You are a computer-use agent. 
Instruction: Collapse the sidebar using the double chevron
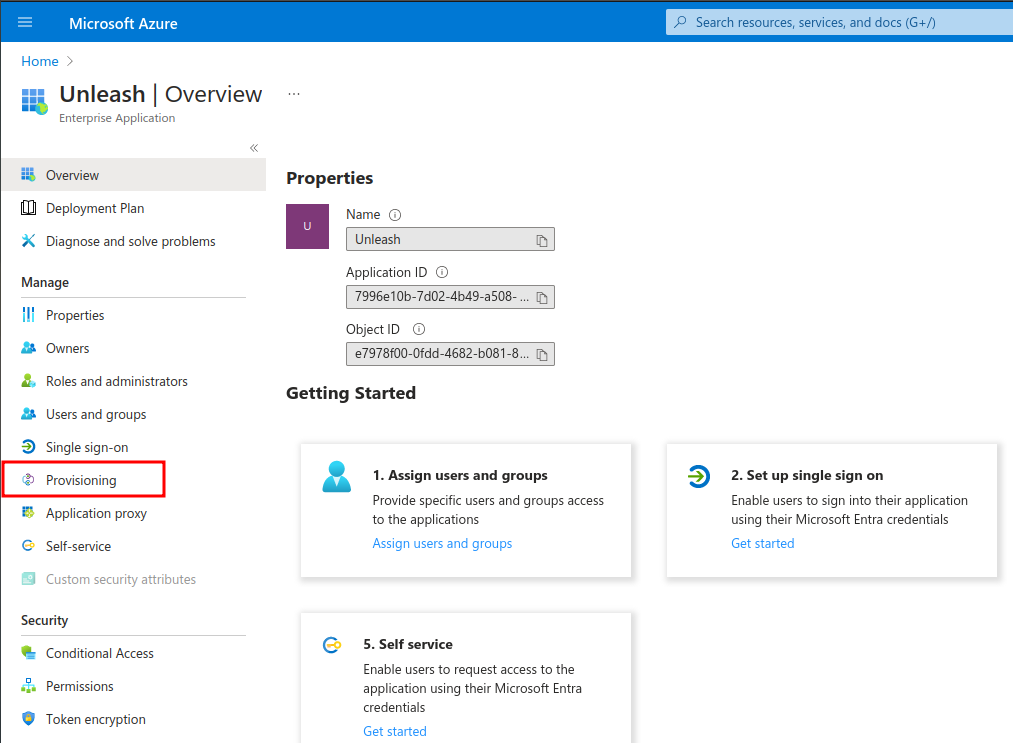click(253, 146)
